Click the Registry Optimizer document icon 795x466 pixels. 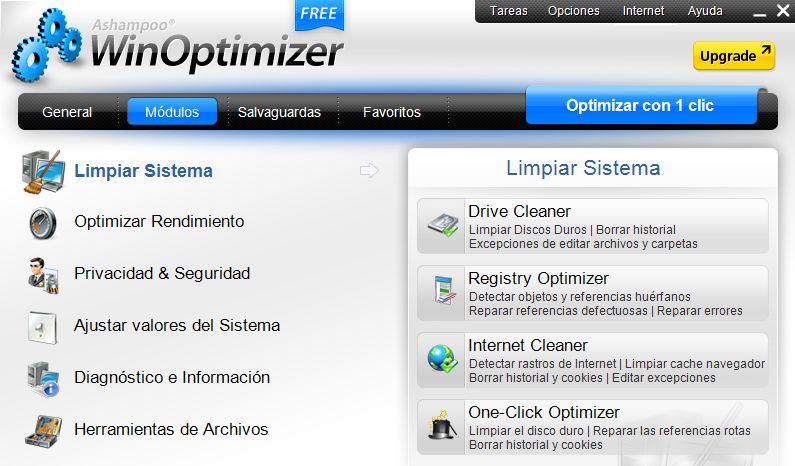pos(444,291)
